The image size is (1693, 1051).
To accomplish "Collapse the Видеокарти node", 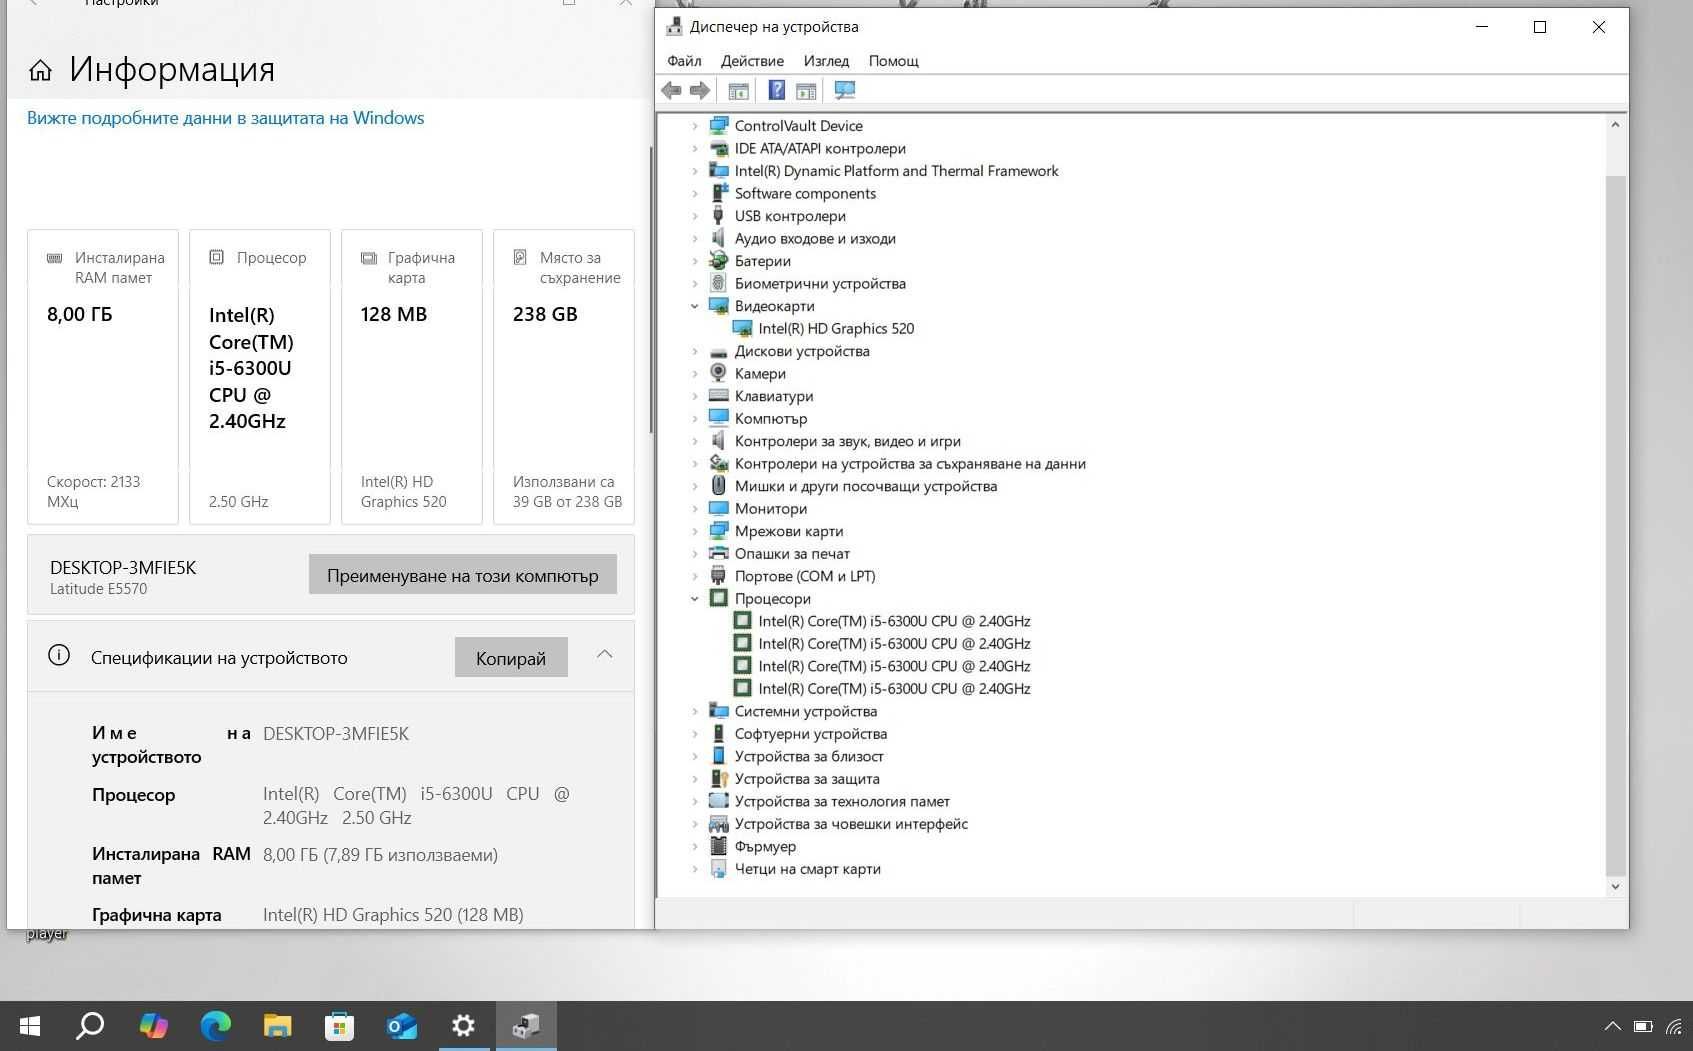I will 695,306.
